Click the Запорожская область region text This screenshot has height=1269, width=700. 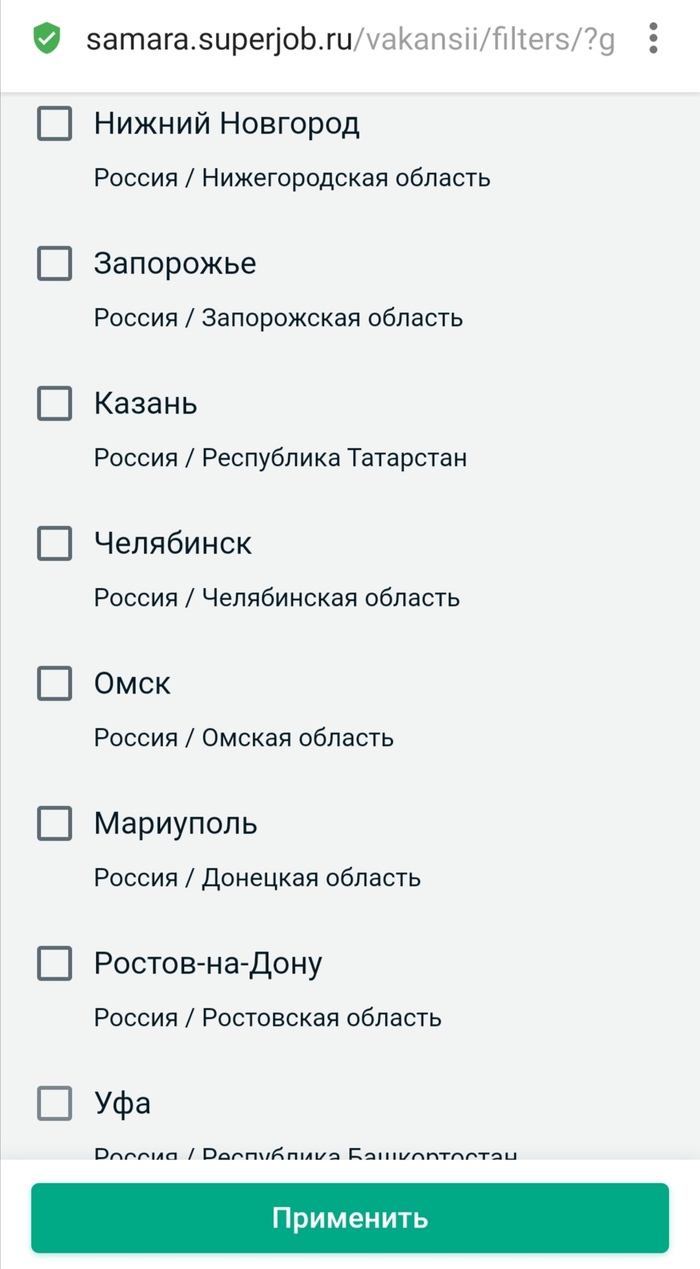(277, 317)
